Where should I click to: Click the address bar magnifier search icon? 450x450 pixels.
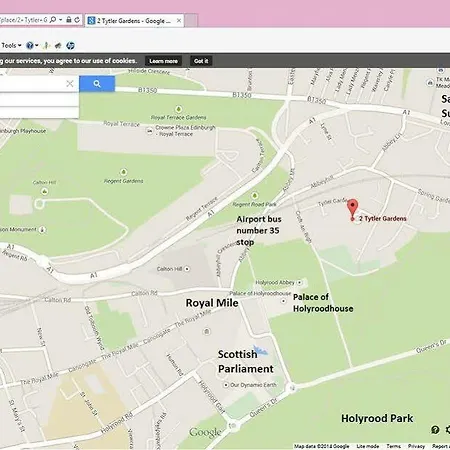(x=53, y=20)
